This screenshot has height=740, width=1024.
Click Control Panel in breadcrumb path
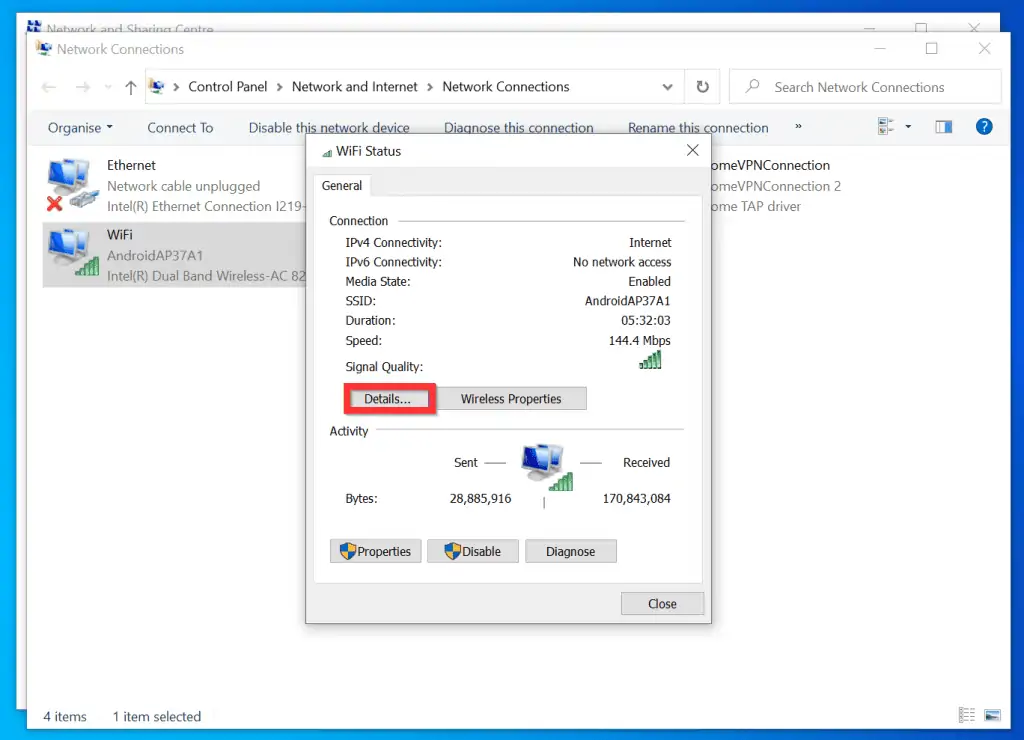(228, 87)
